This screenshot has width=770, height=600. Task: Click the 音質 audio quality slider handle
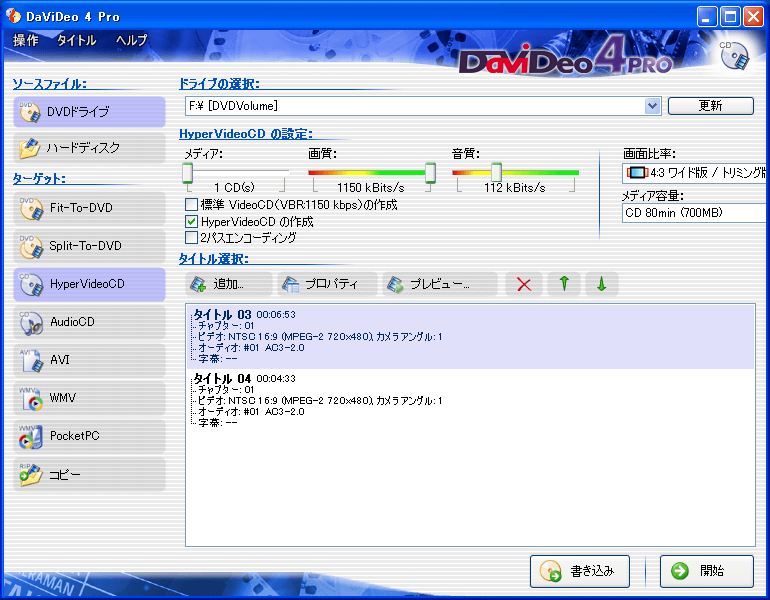[x=496, y=173]
